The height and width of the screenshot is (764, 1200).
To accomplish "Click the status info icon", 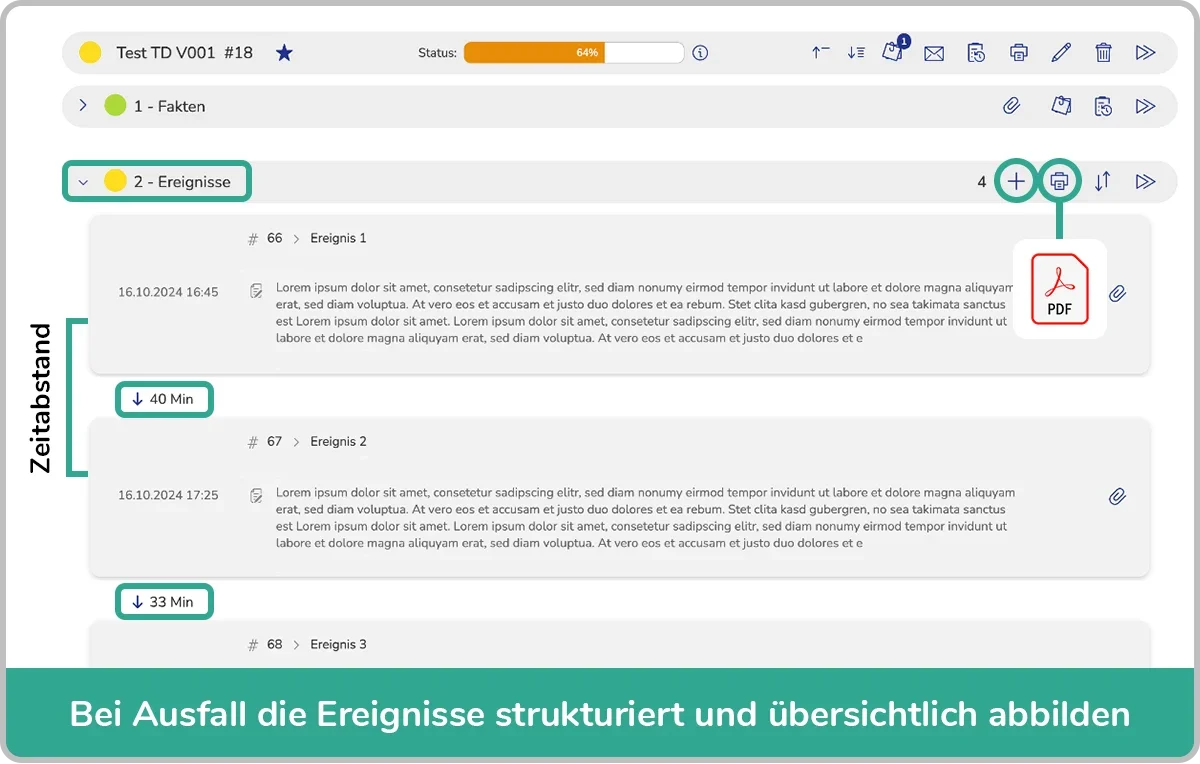I will pos(700,53).
